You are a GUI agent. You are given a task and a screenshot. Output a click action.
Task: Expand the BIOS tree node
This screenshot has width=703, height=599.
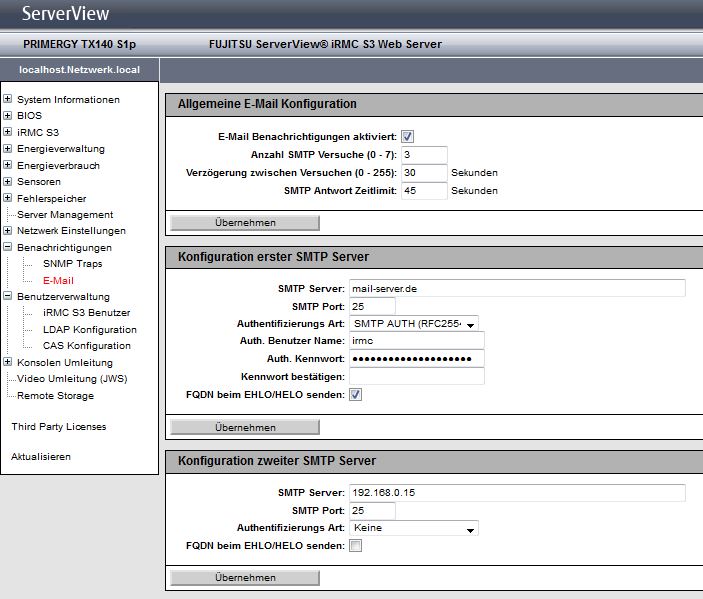[8, 116]
